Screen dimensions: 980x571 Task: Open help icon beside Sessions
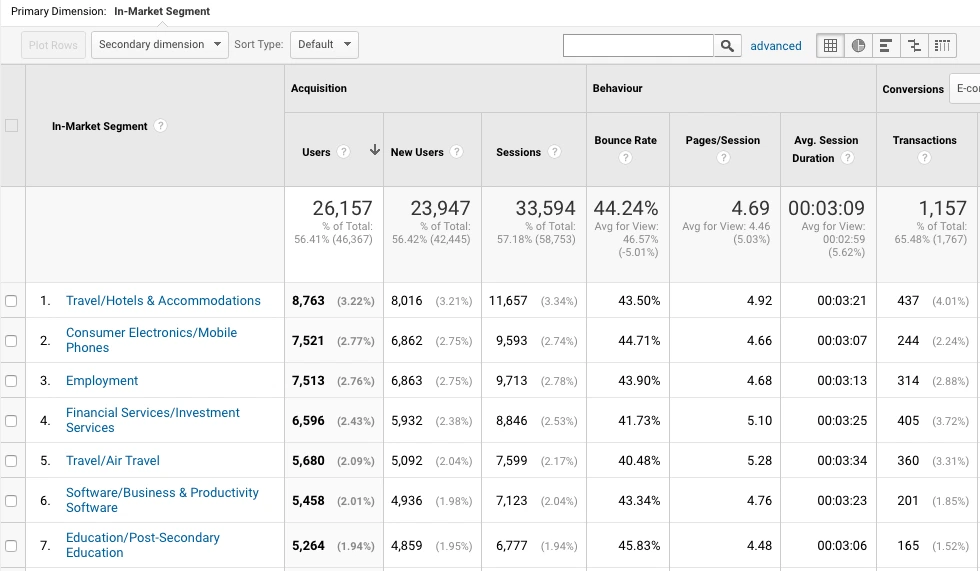click(x=554, y=152)
